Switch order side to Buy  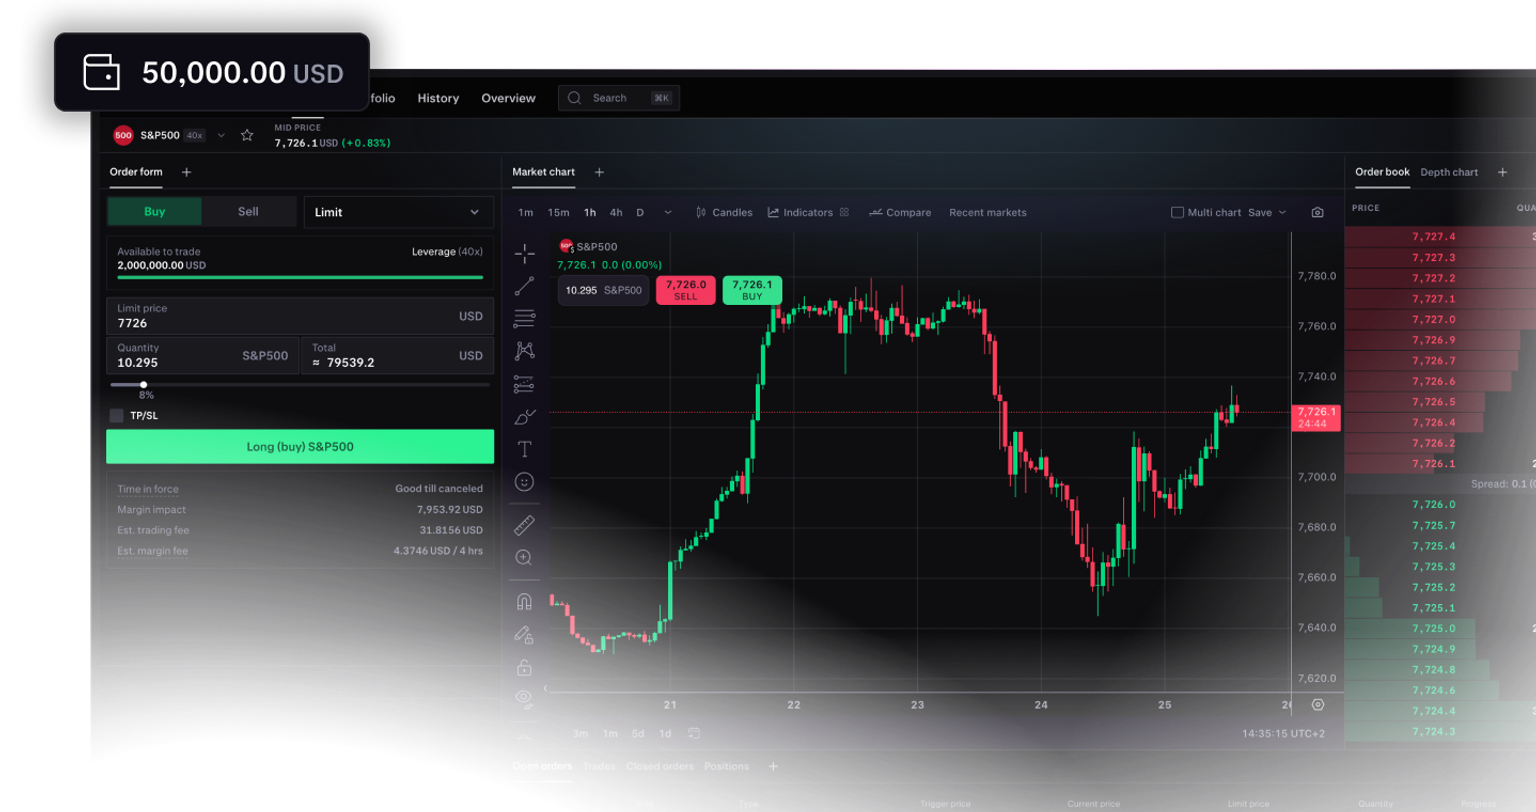[154, 212]
